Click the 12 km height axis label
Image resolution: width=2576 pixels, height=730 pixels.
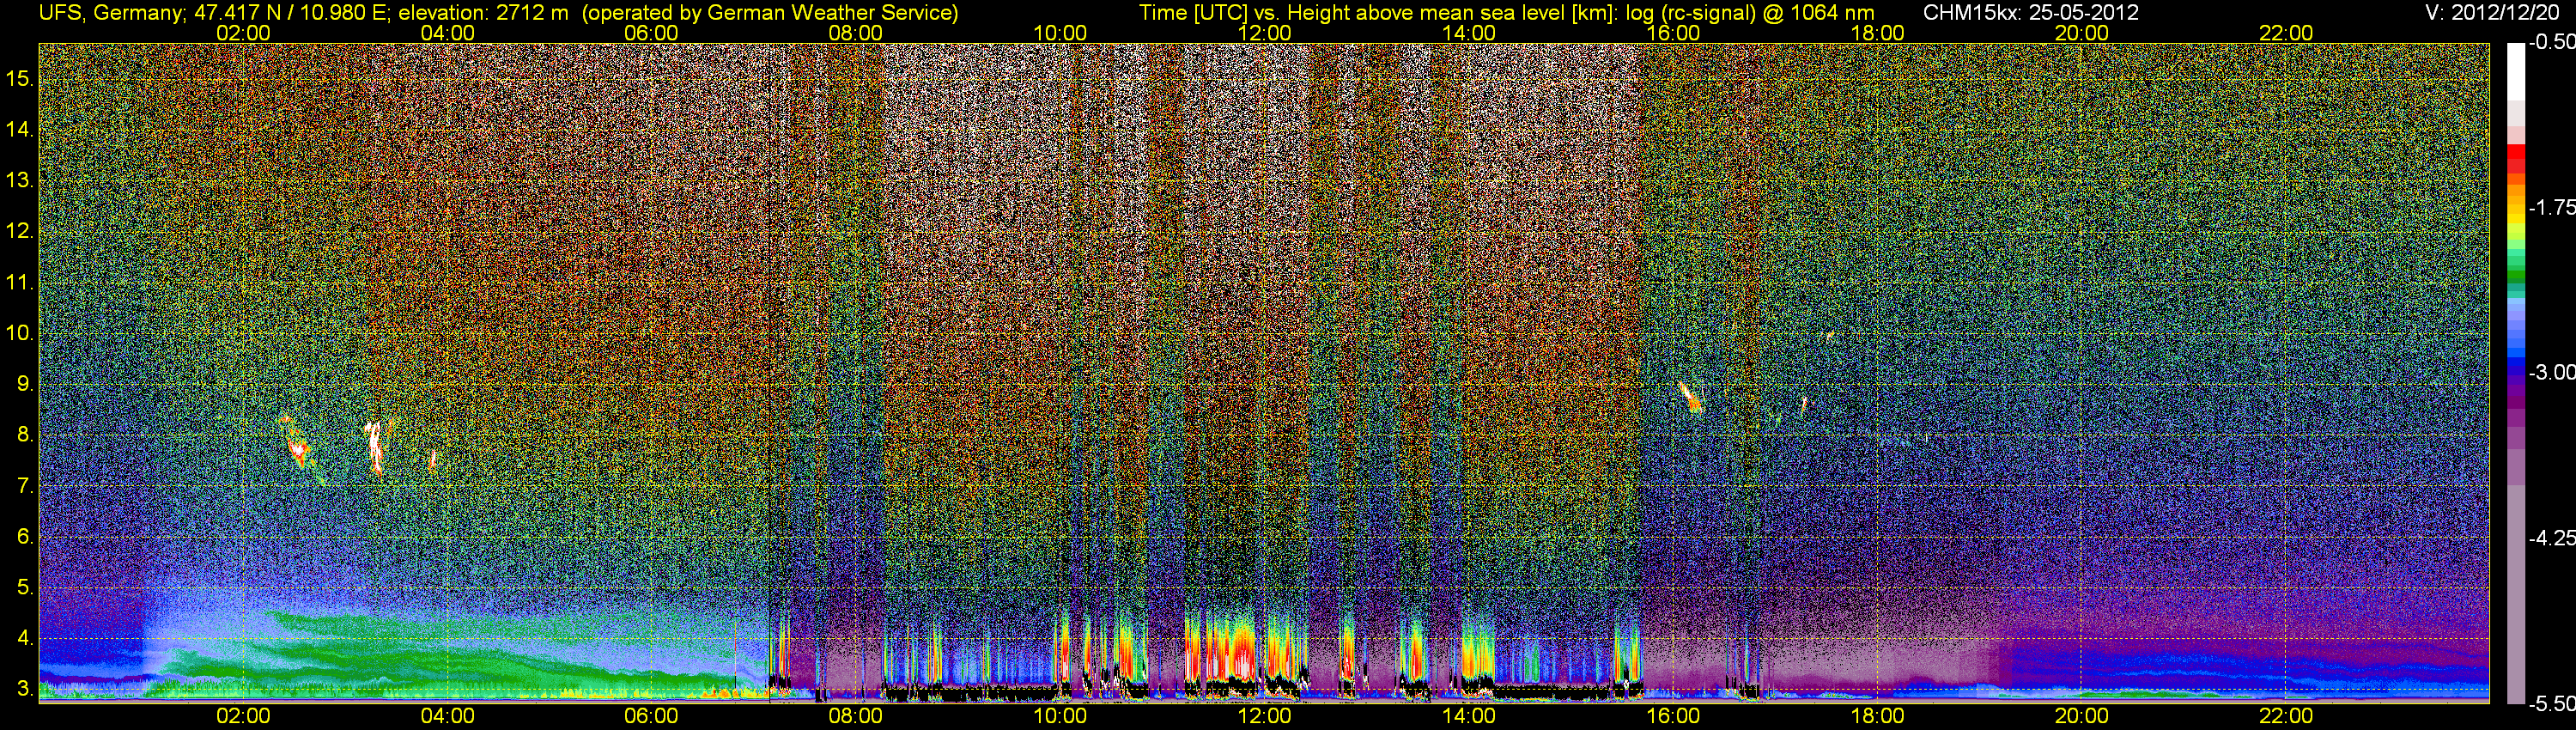pyautogui.click(x=20, y=231)
